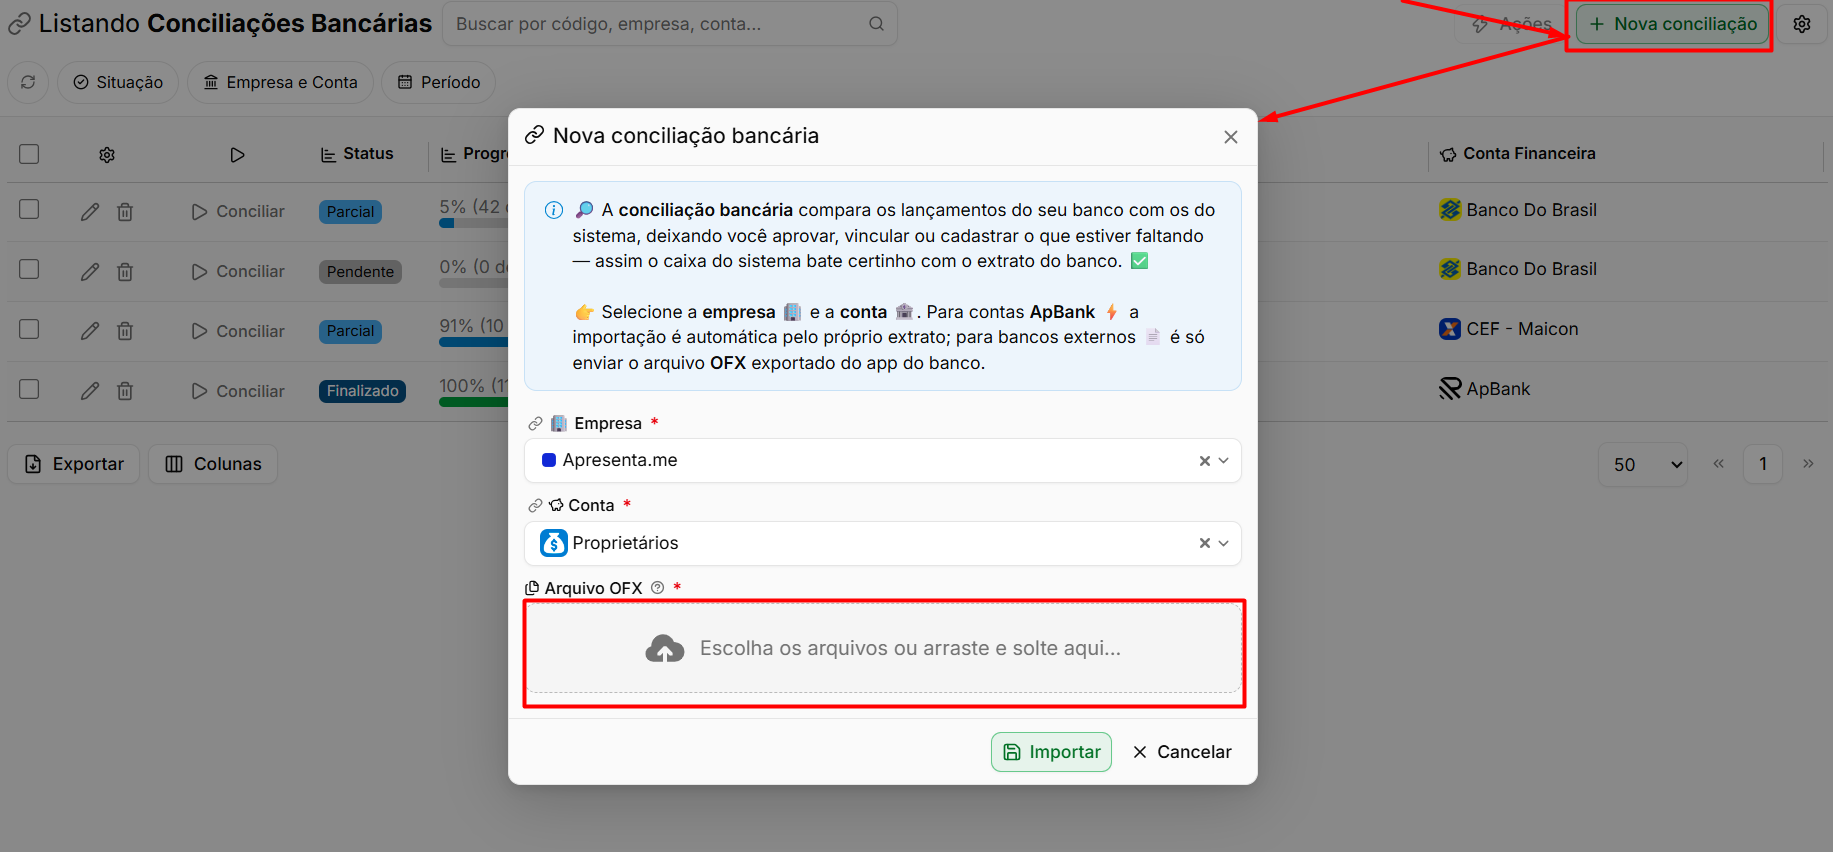Edit the Finalizado ApBank row

(90, 391)
